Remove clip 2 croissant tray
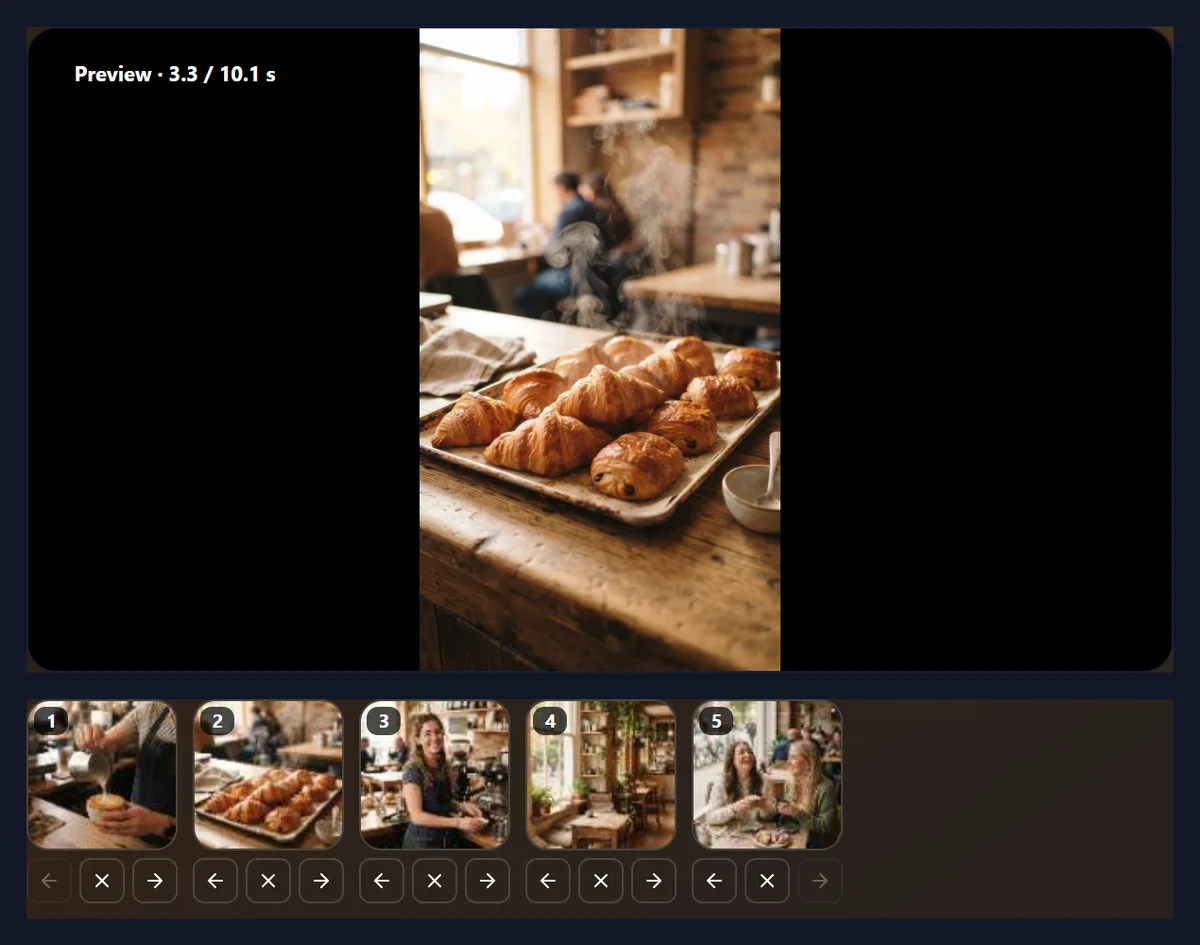The width and height of the screenshot is (1200, 945). point(268,881)
